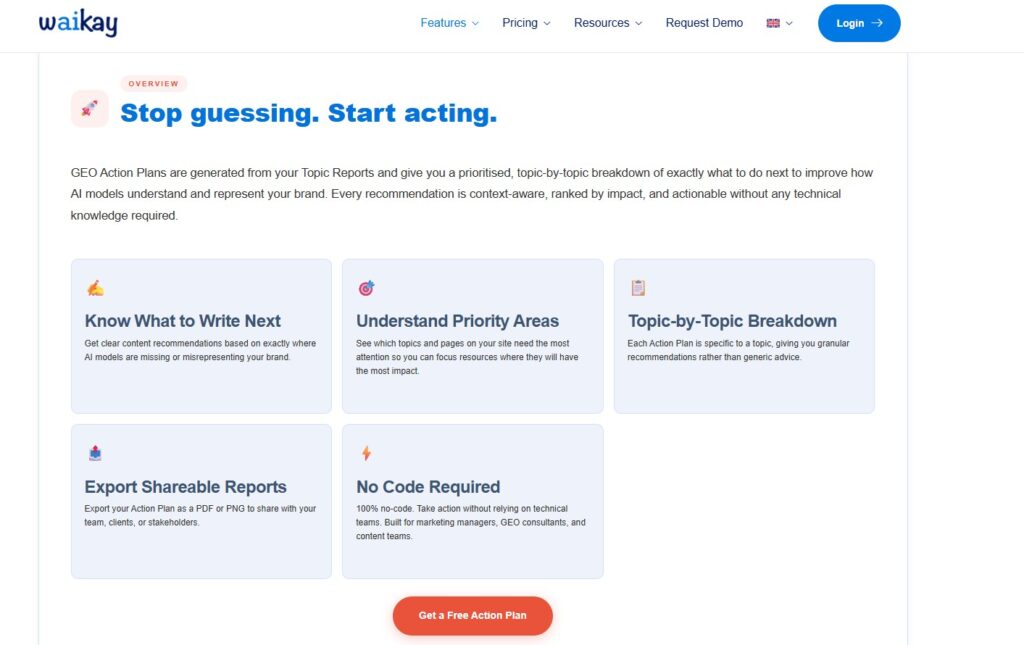Click the Login button

coord(859,23)
